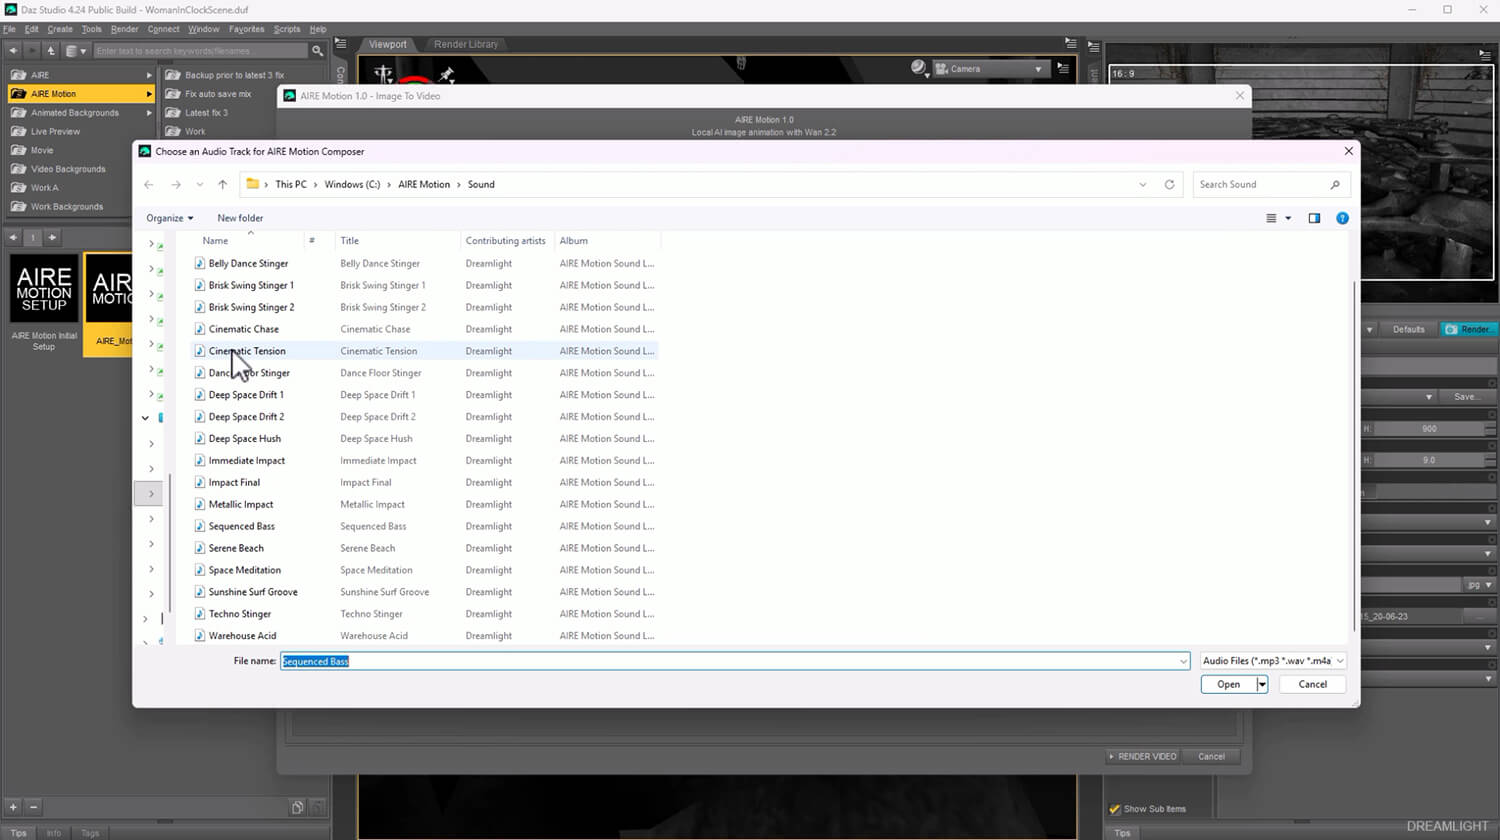Image resolution: width=1500 pixels, height=840 pixels.
Task: Go back in the file dialog
Action: click(148, 185)
